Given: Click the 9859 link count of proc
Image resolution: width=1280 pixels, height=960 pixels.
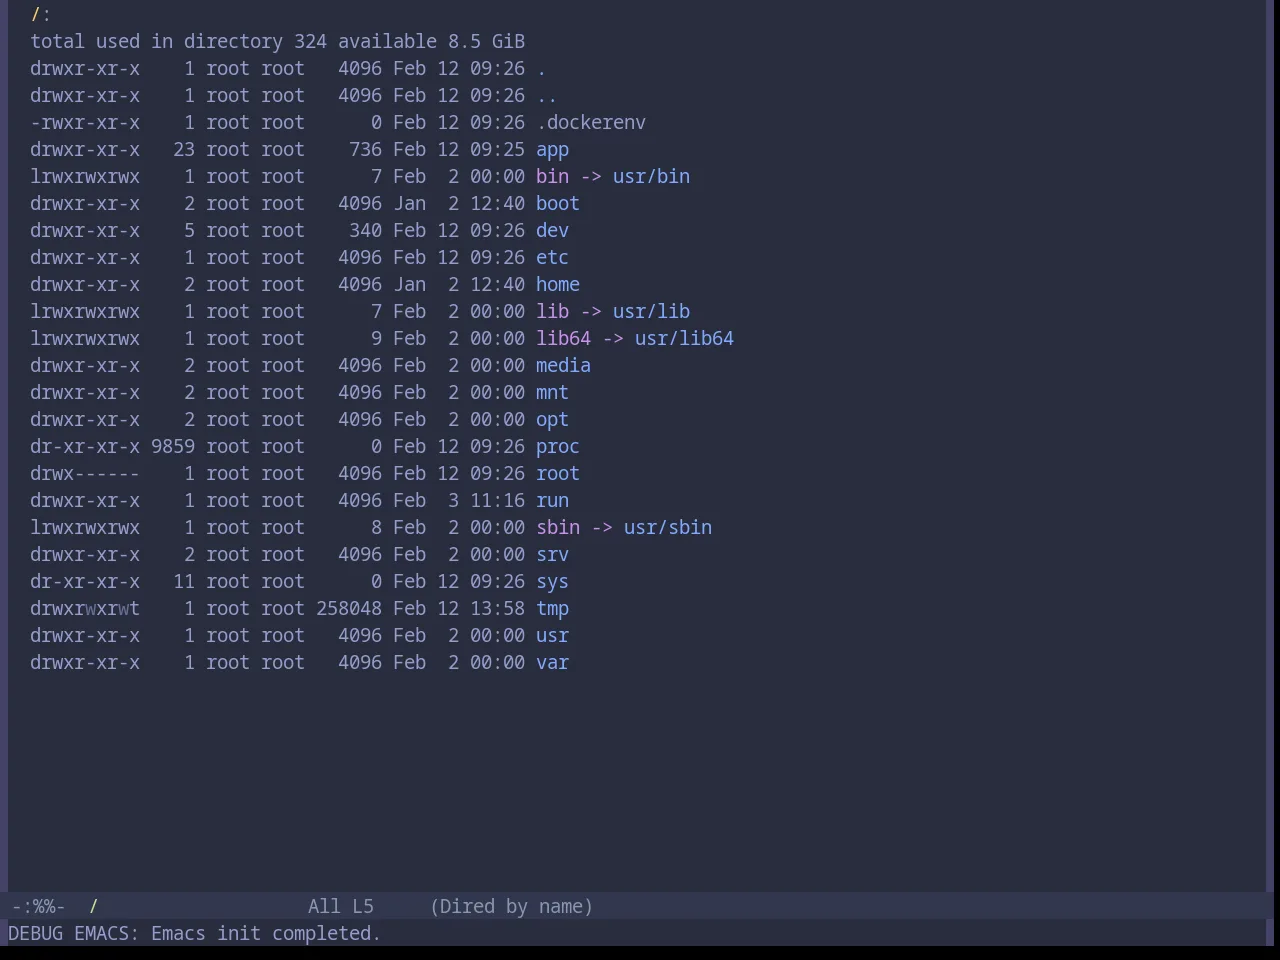Looking at the screenshot, I should point(173,447).
